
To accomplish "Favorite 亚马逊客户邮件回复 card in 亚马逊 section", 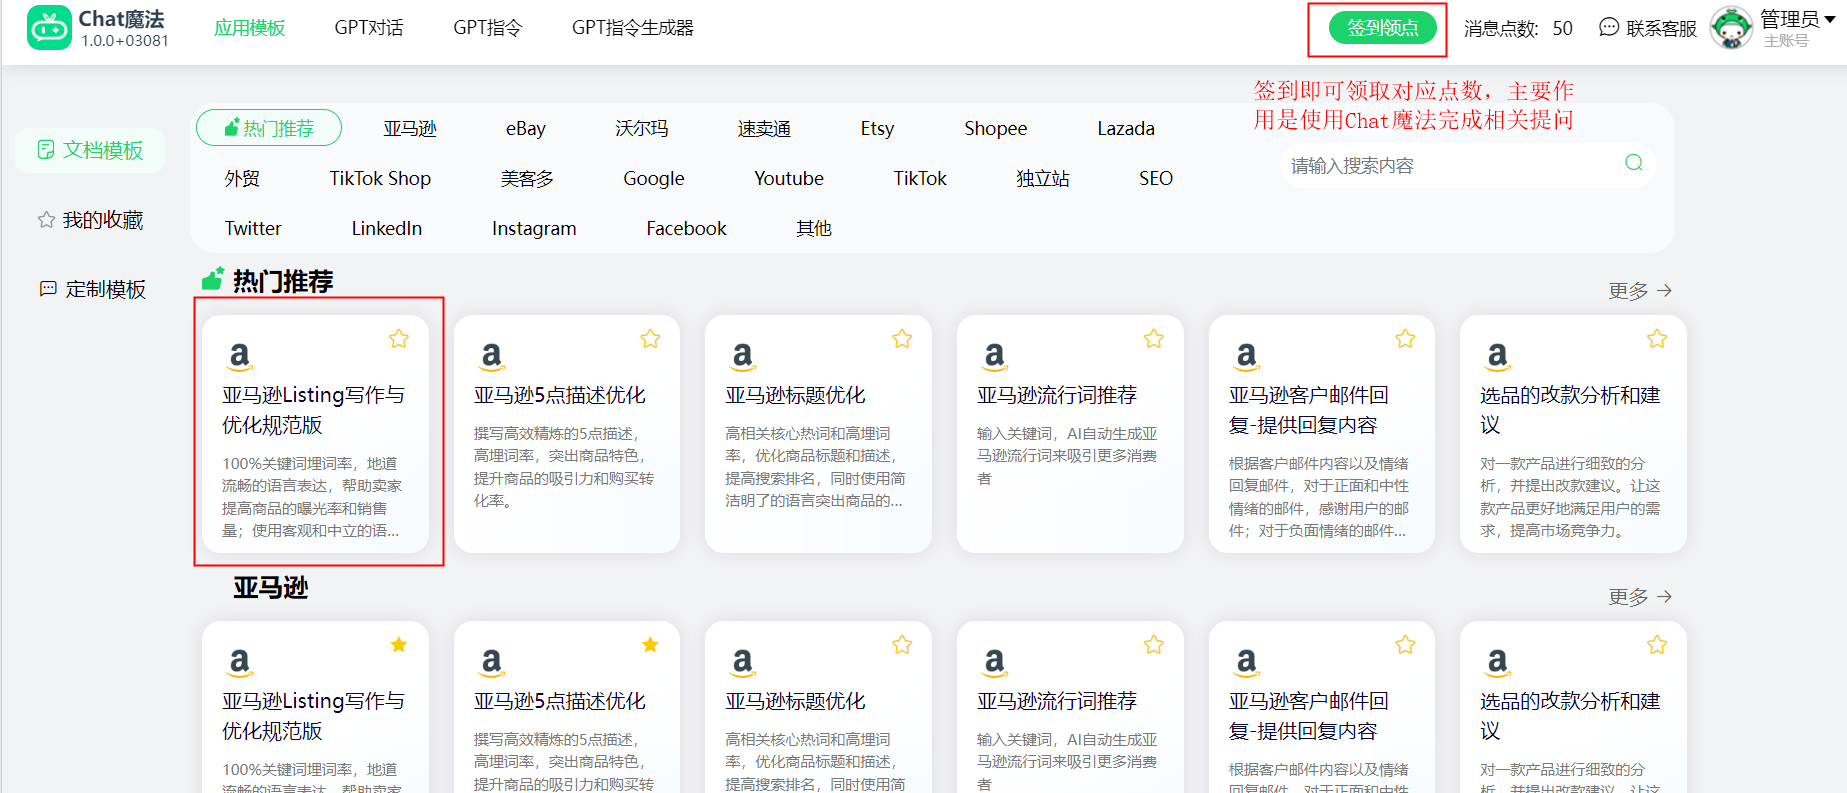I will point(1405,645).
